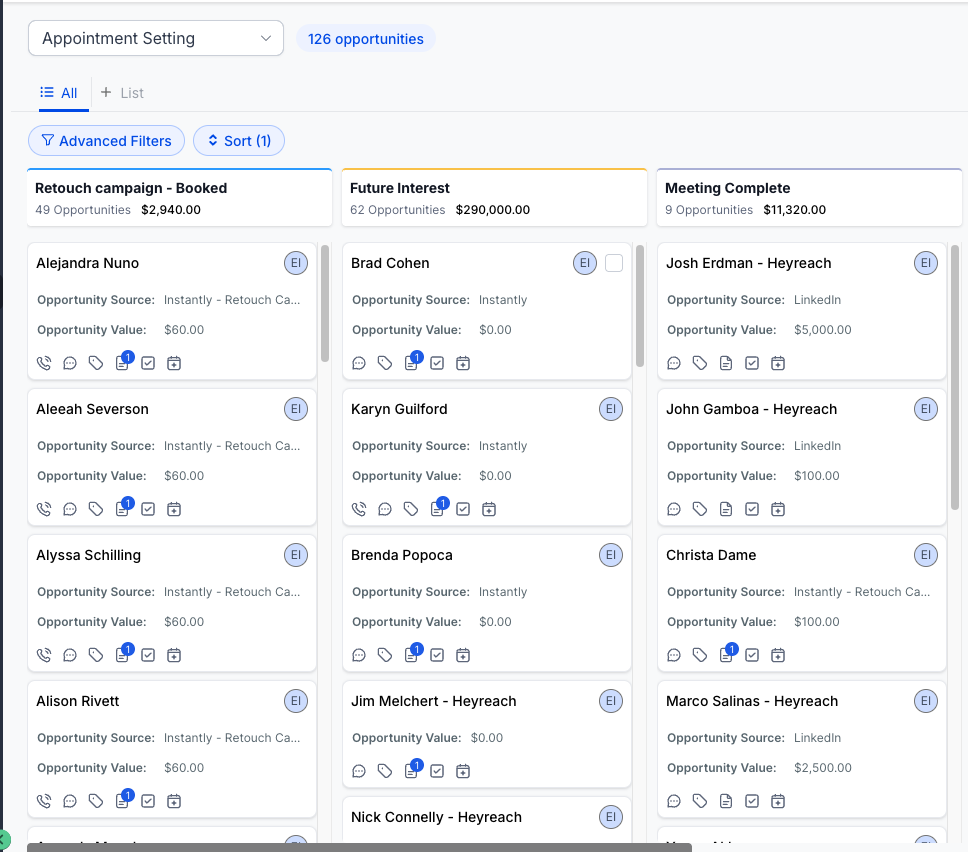The width and height of the screenshot is (968, 852).
Task: Open John Gamboa - Heyreach opportunity
Action: click(x=751, y=409)
